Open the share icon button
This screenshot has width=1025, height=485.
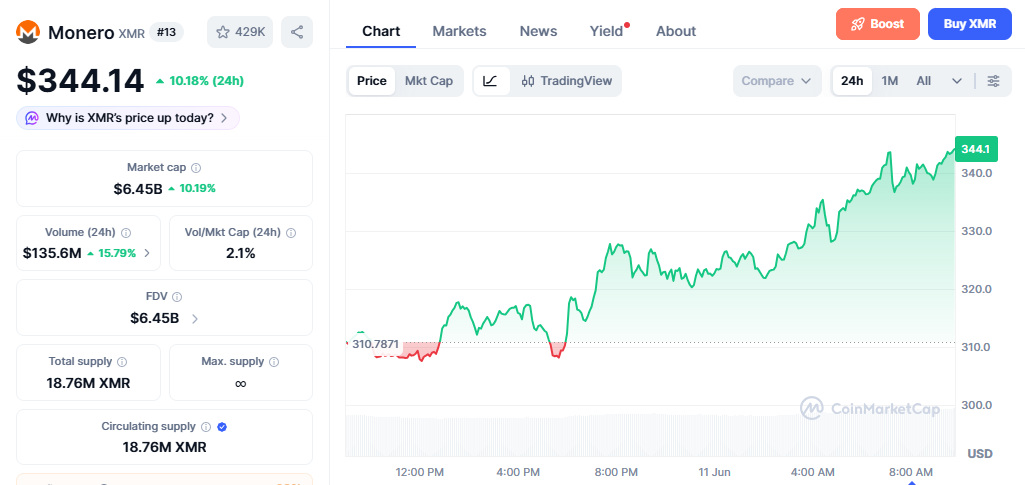(x=297, y=32)
